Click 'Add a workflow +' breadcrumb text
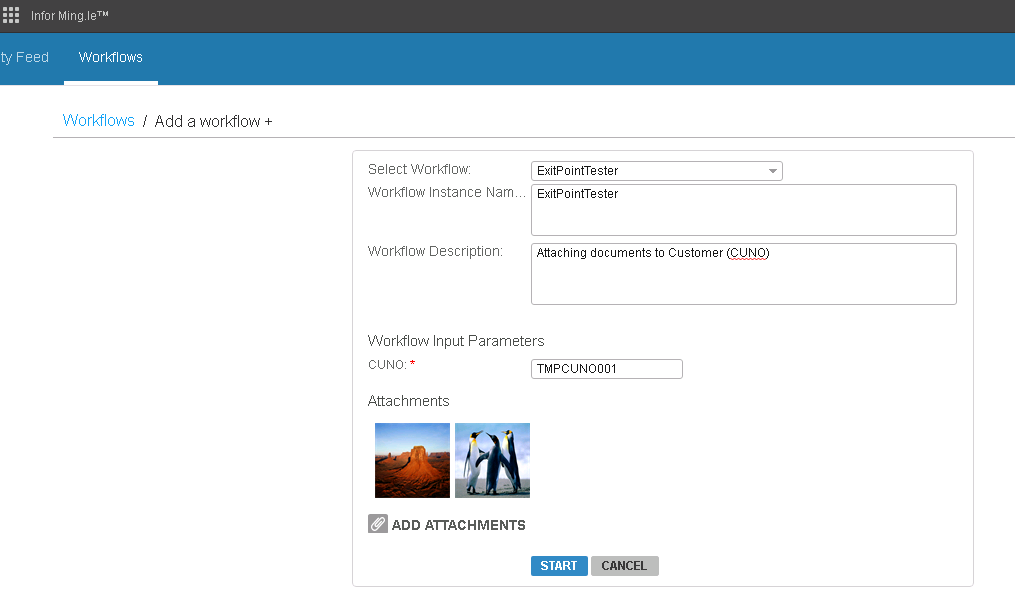Screen dimensions: 1015x614 (x=213, y=122)
